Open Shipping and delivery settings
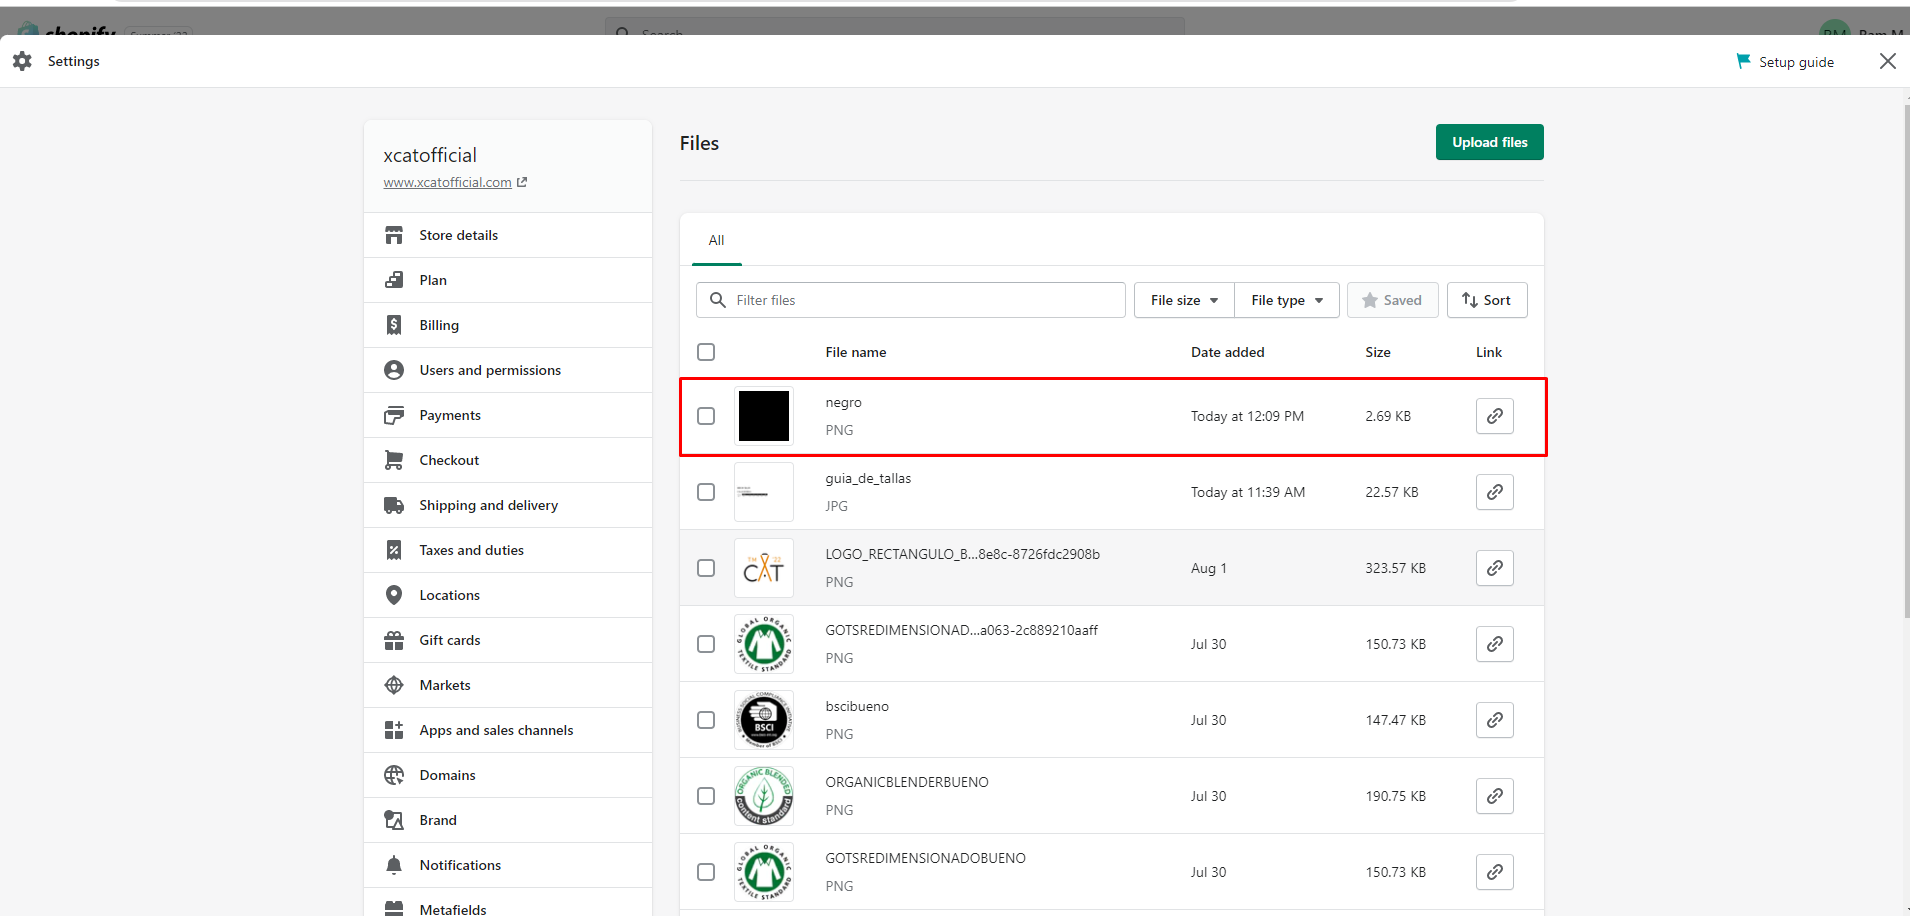The image size is (1910, 916). pyautogui.click(x=508, y=505)
